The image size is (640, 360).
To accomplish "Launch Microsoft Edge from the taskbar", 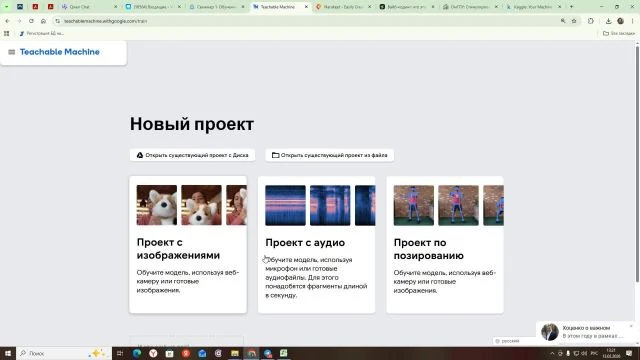I will (137, 353).
